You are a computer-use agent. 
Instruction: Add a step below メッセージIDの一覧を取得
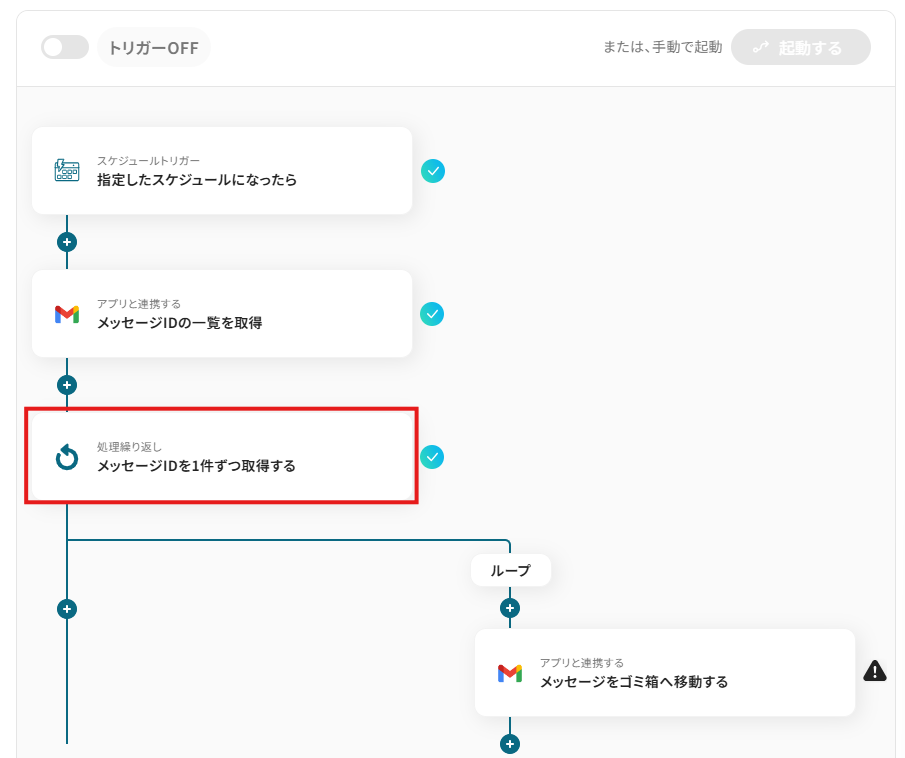point(67,385)
